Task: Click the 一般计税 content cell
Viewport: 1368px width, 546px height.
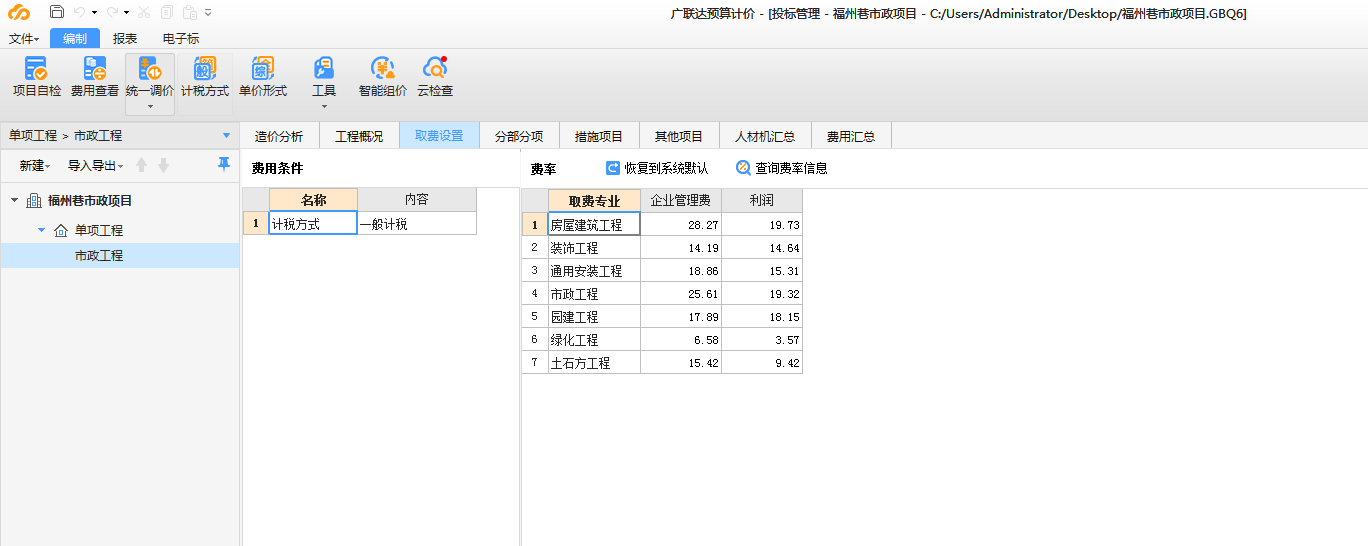Action: [x=417, y=224]
